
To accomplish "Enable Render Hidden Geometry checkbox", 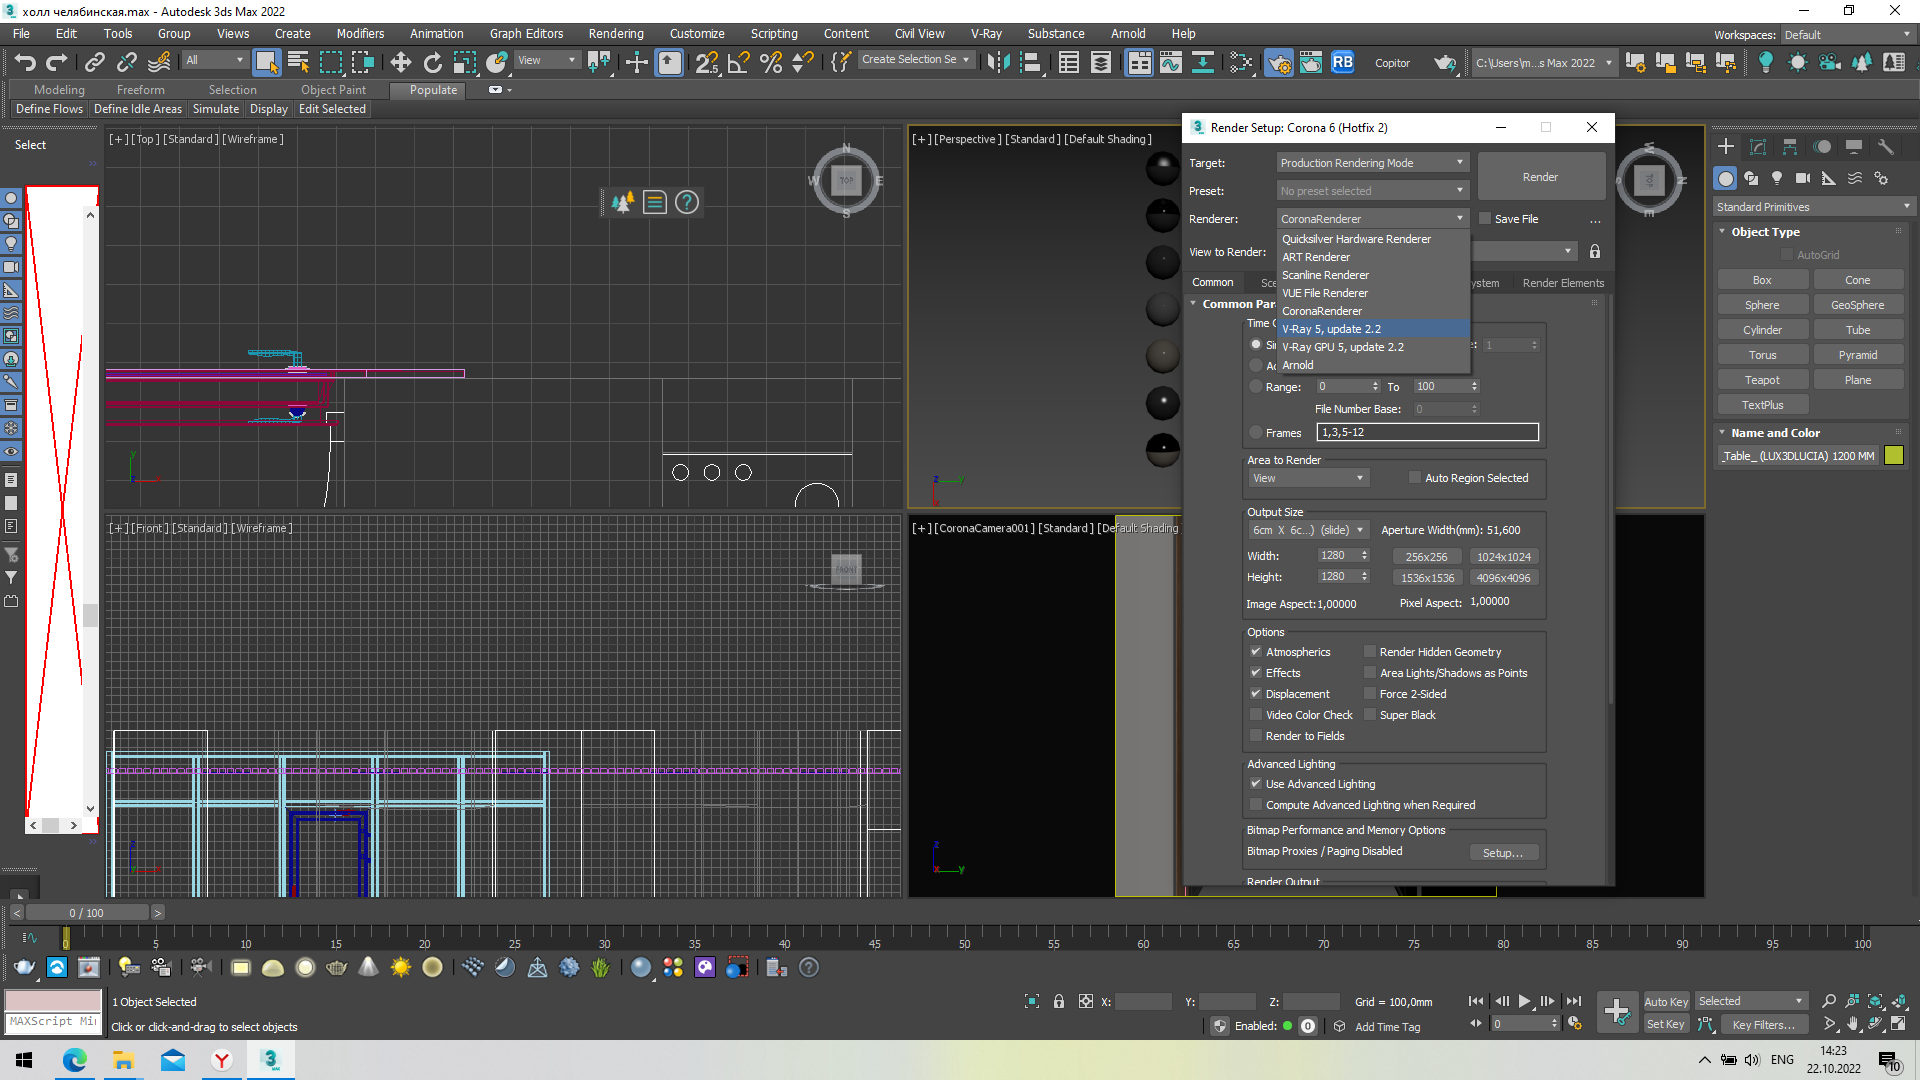I will 1370,652.
